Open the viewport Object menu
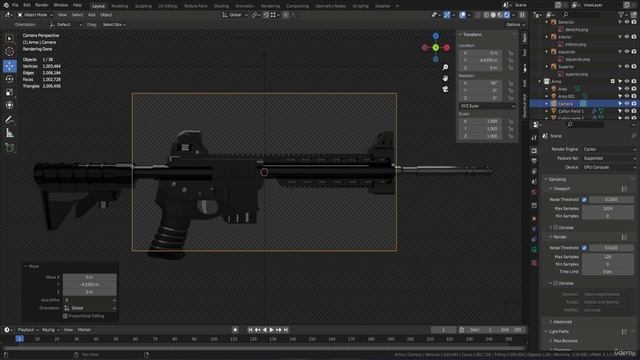Image resolution: width=640 pixels, height=360 pixels. (x=106, y=15)
